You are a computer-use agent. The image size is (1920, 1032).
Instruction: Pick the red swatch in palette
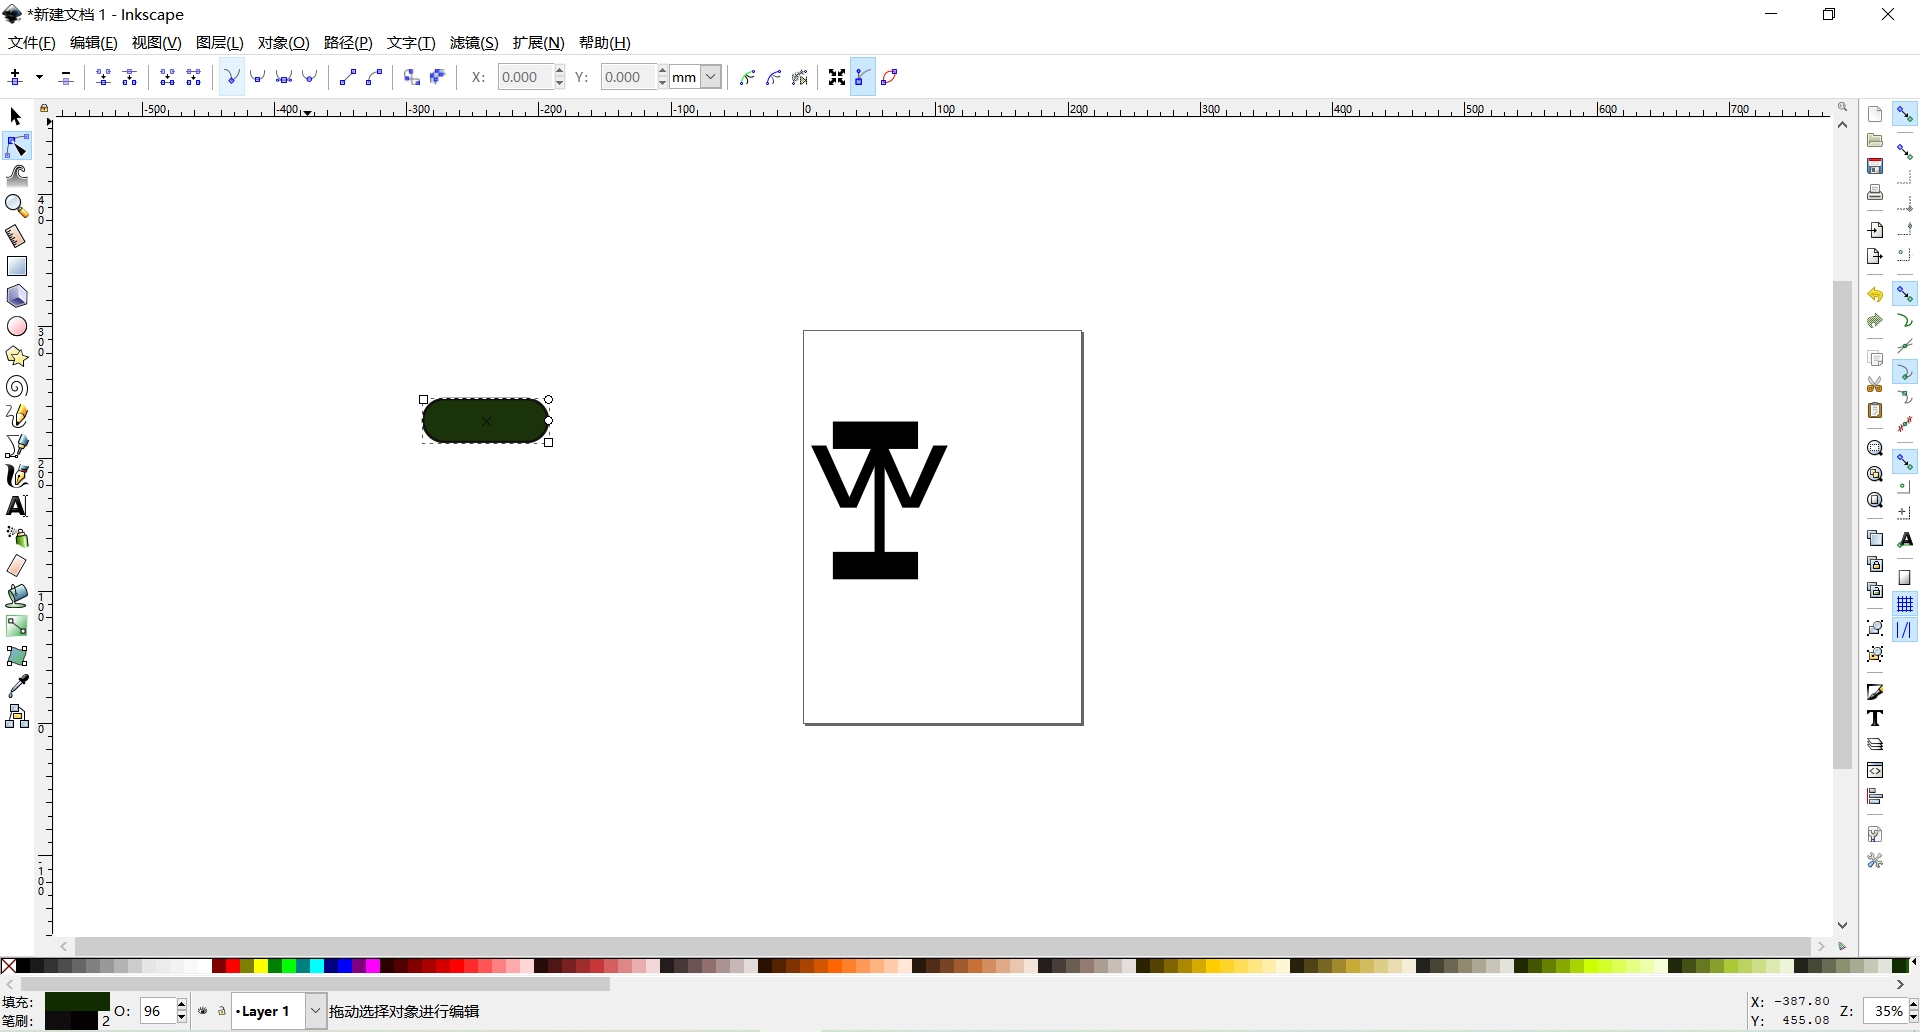tap(233, 966)
